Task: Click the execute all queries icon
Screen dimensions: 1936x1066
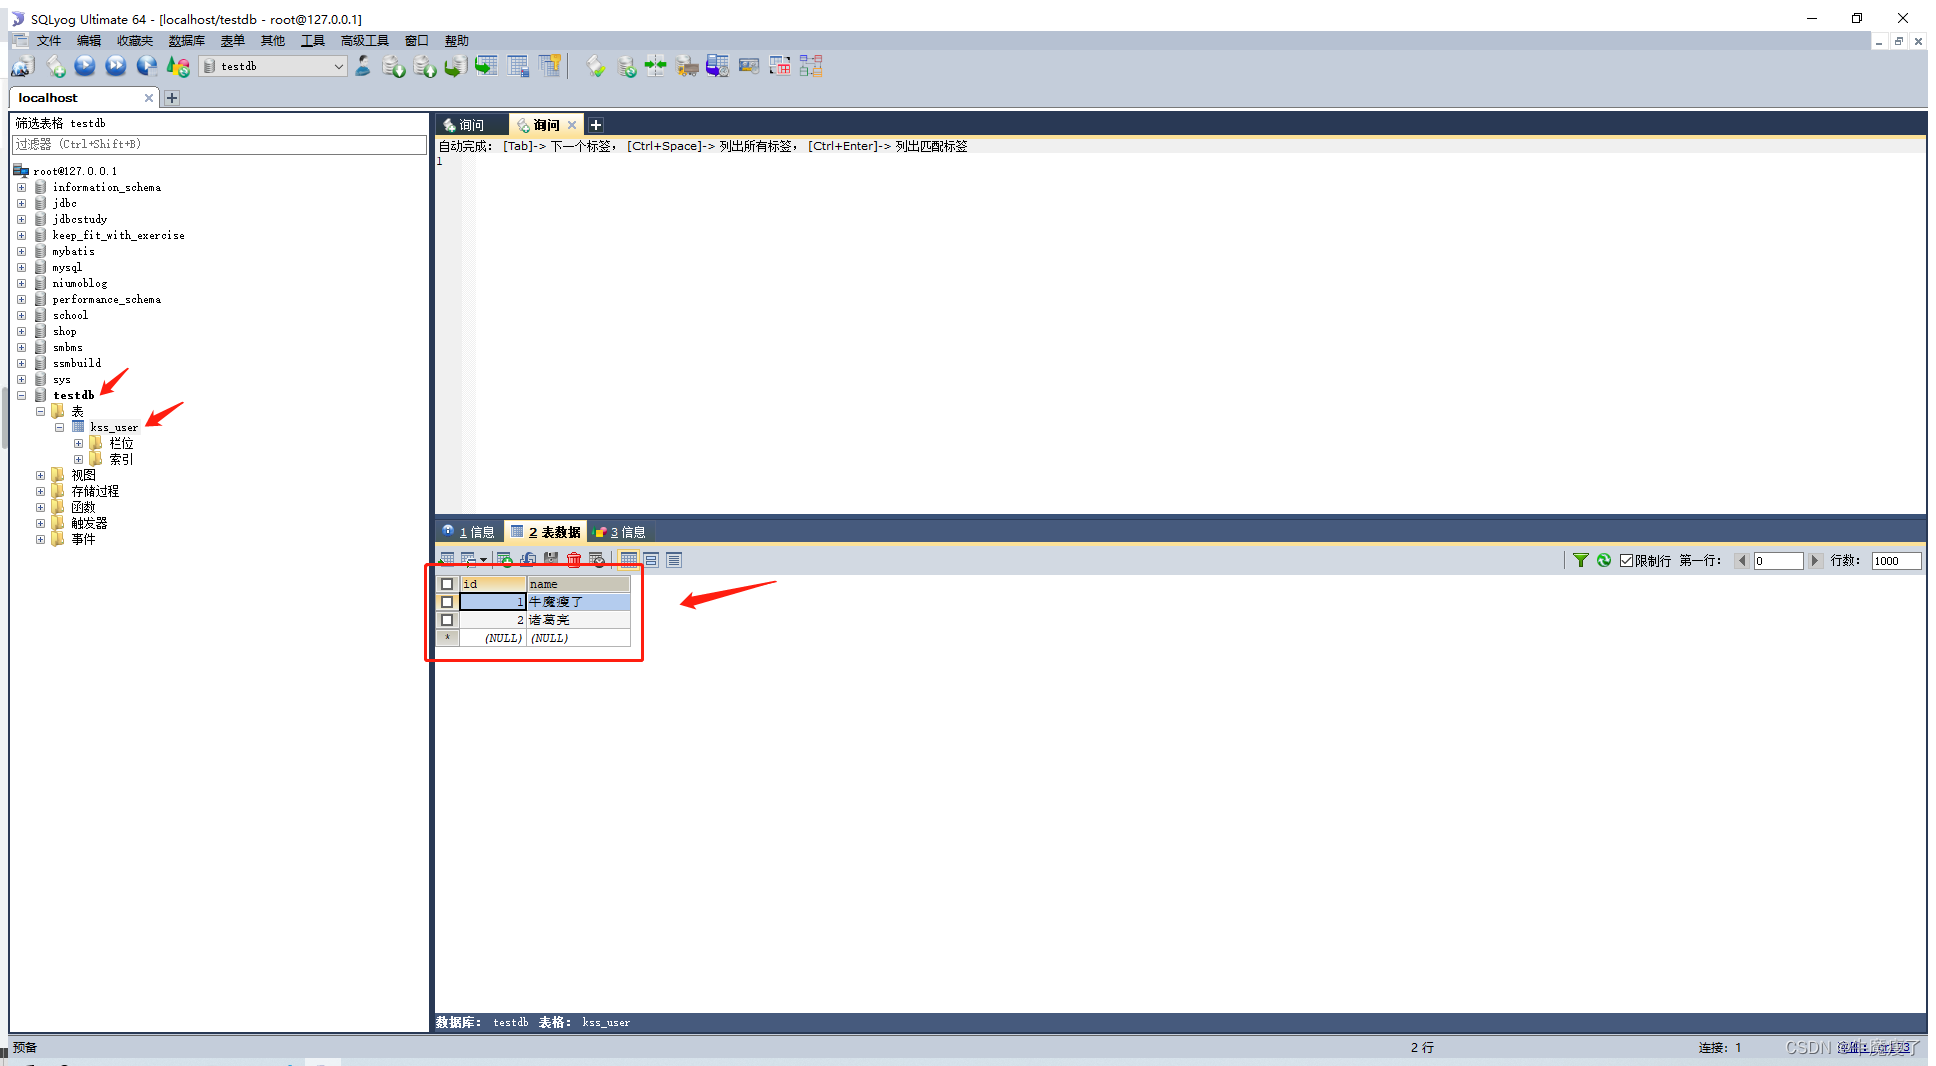Action: click(116, 66)
